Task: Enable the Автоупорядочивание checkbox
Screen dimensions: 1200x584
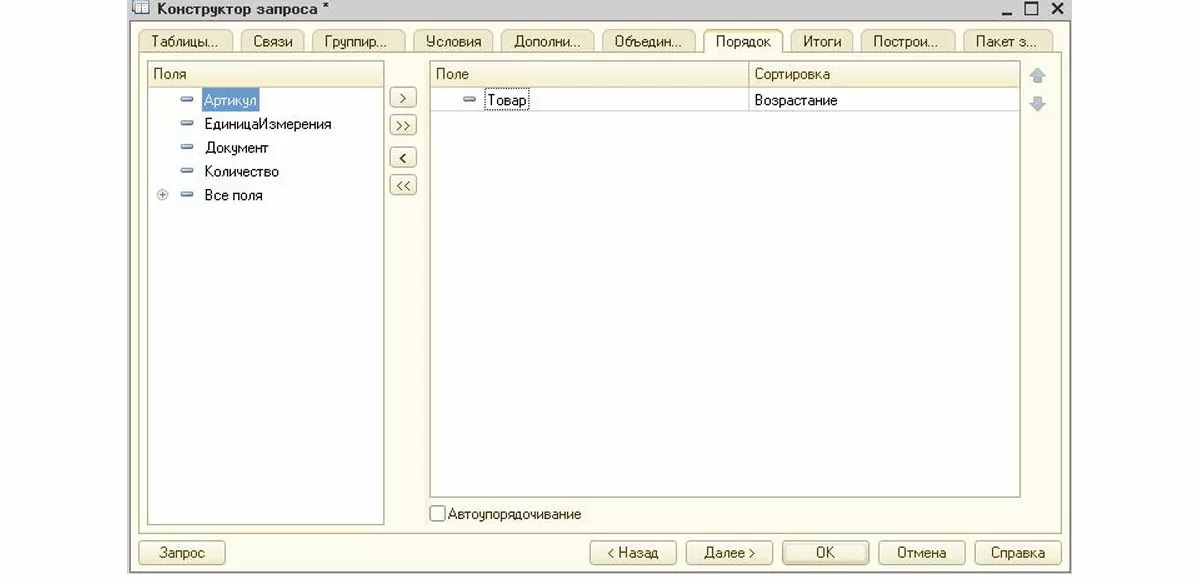Action: [437, 514]
